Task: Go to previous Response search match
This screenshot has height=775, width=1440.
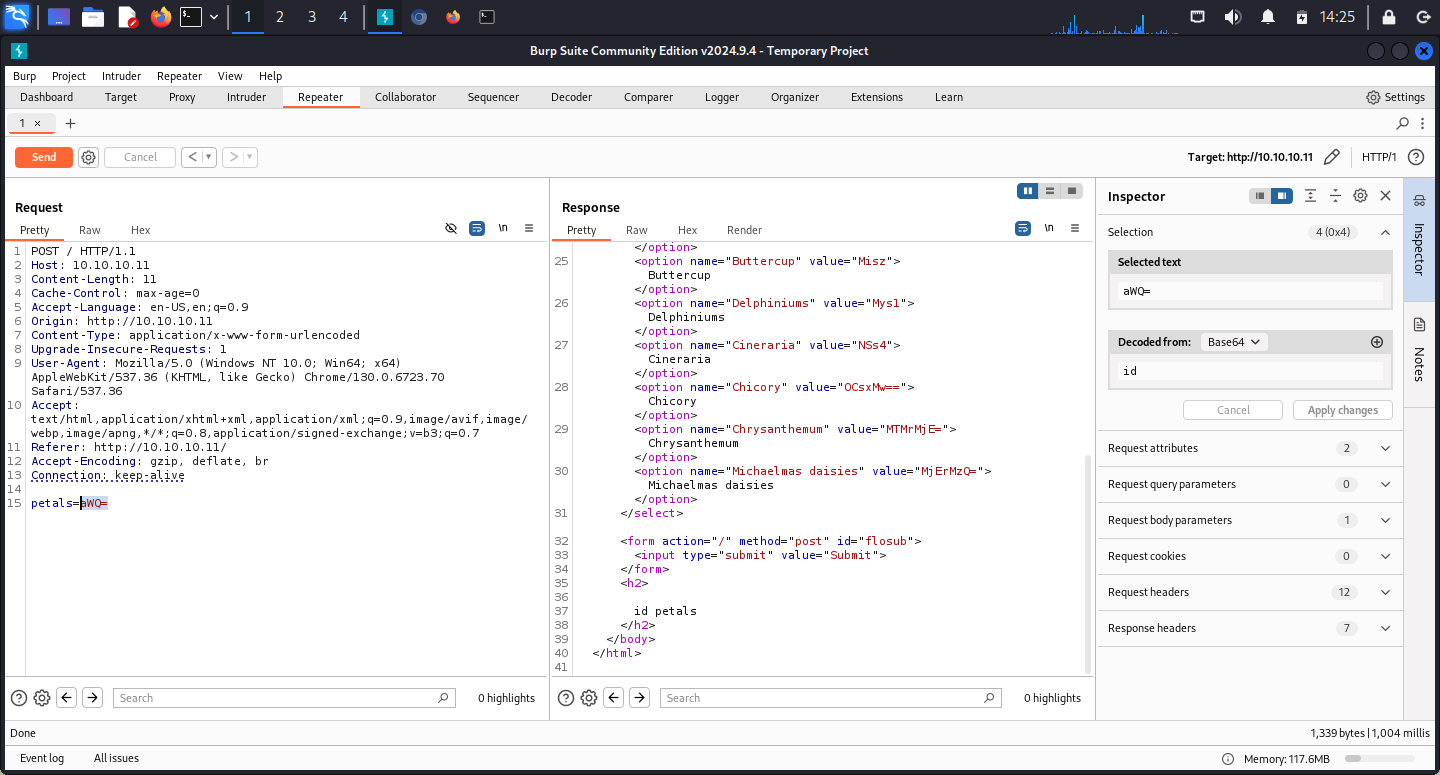Action: click(x=613, y=698)
